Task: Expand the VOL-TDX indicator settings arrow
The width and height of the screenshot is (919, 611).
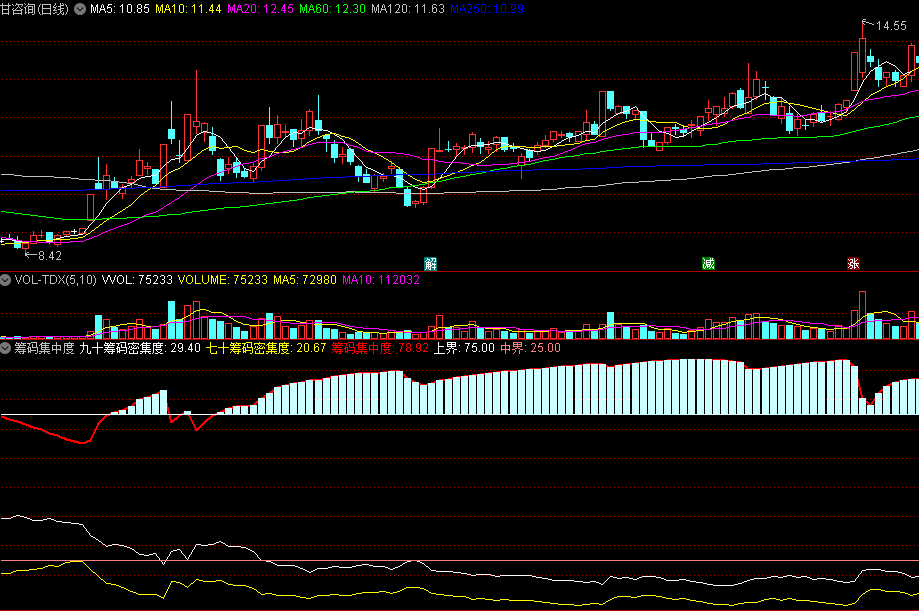Action: tap(6, 281)
